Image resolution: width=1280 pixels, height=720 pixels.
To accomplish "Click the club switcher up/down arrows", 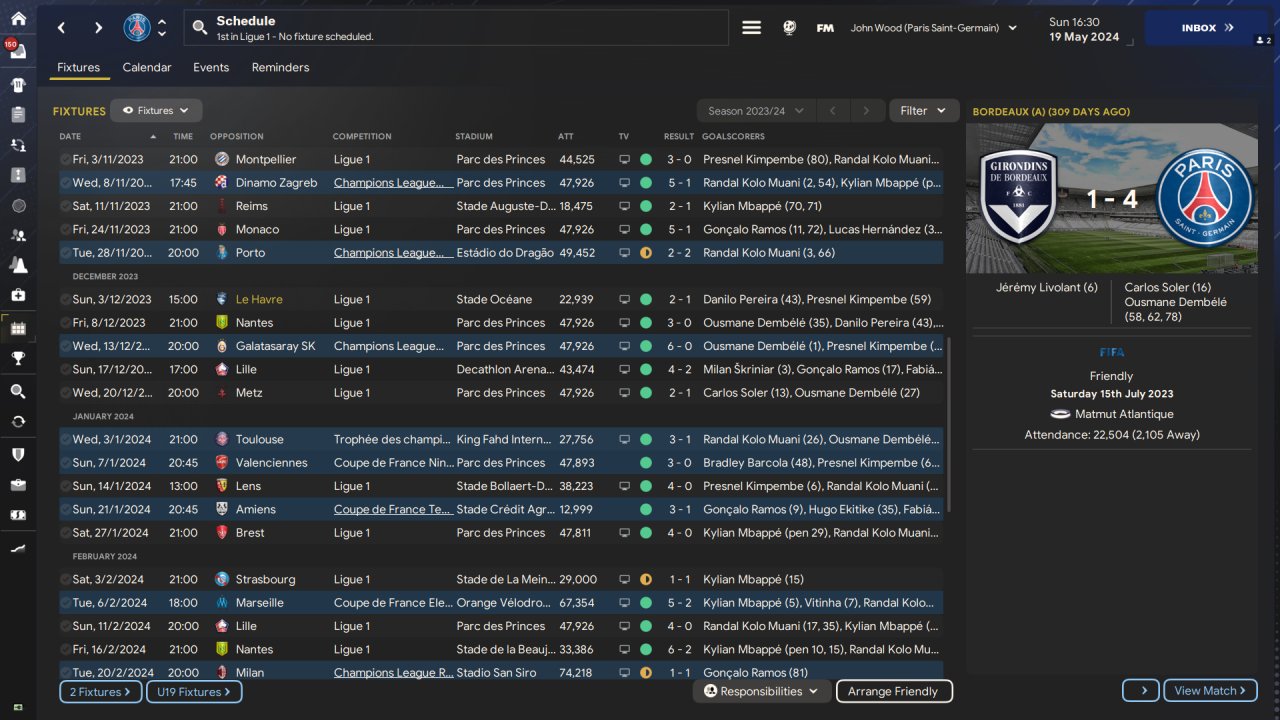I will coord(162,28).
